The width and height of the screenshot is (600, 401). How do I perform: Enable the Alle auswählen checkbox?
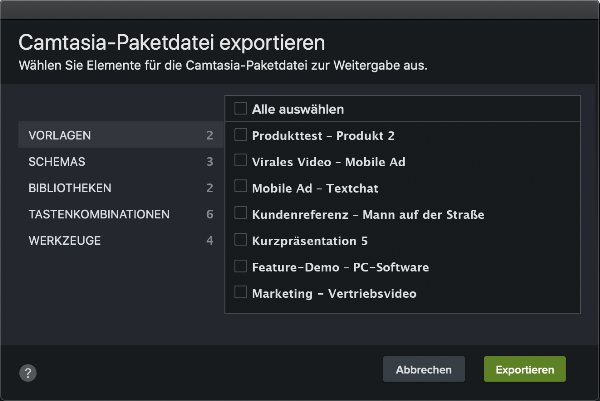[240, 109]
